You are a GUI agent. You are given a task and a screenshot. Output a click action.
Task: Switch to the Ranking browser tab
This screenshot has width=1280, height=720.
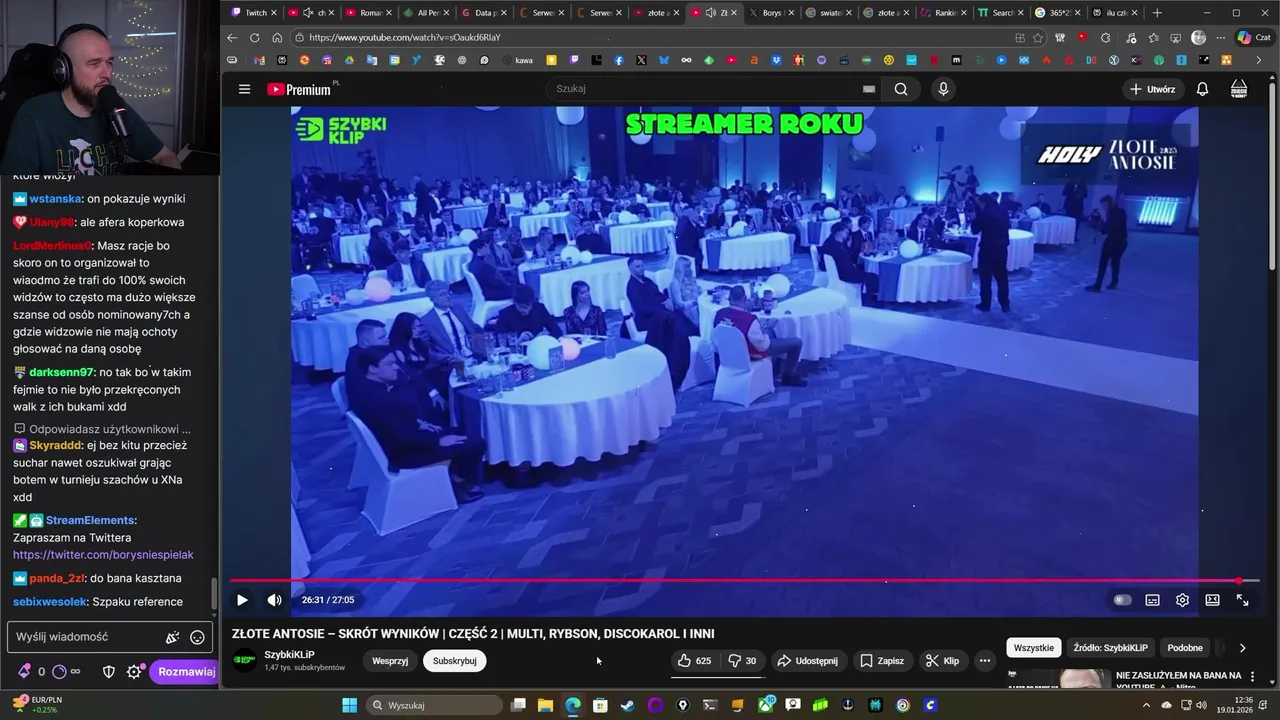[x=941, y=13]
